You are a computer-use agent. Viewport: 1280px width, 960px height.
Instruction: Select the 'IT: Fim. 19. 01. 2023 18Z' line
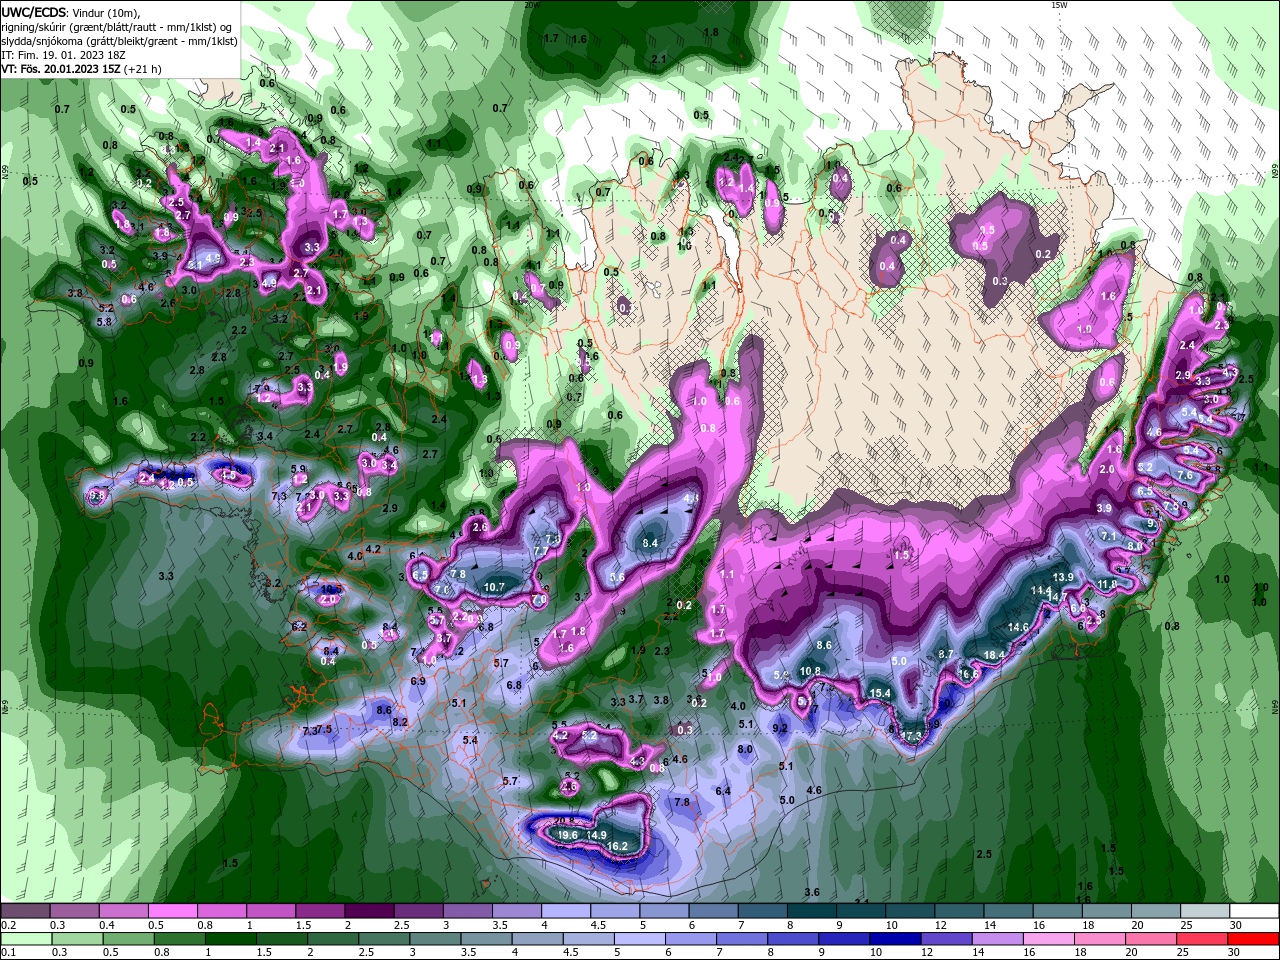(64, 56)
